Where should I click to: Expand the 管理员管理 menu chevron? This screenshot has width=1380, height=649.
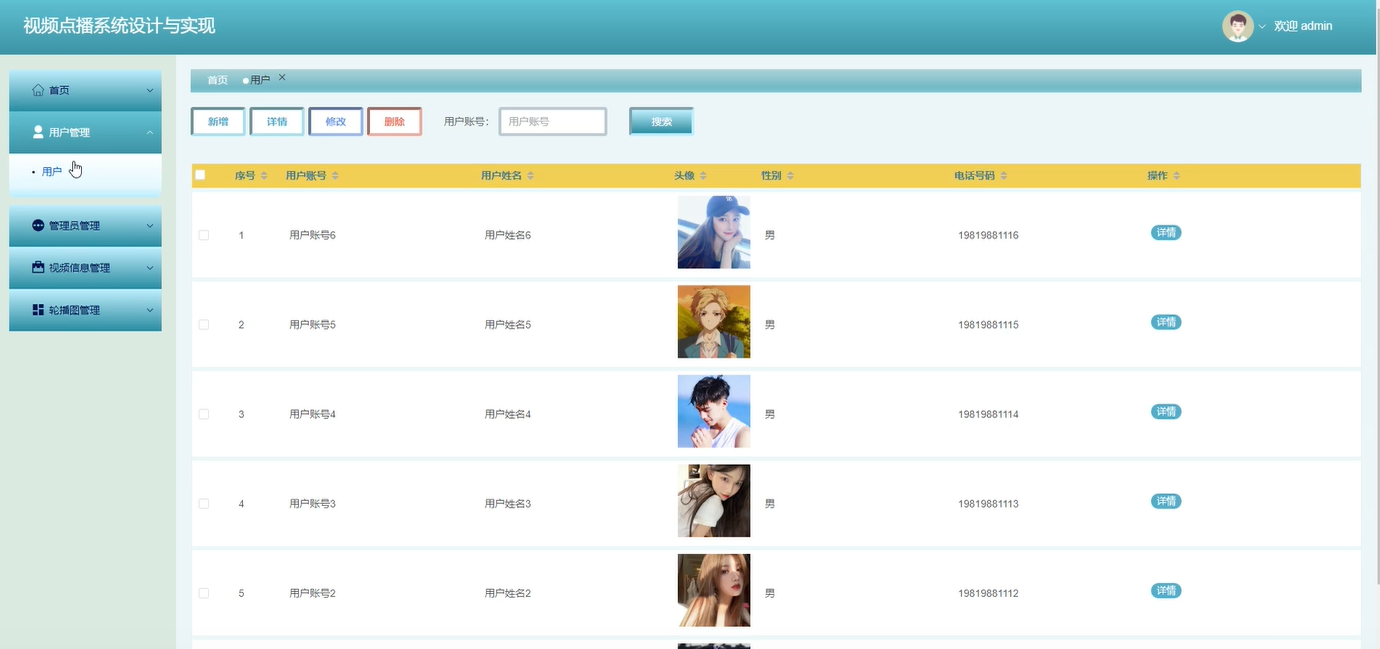[x=150, y=226]
